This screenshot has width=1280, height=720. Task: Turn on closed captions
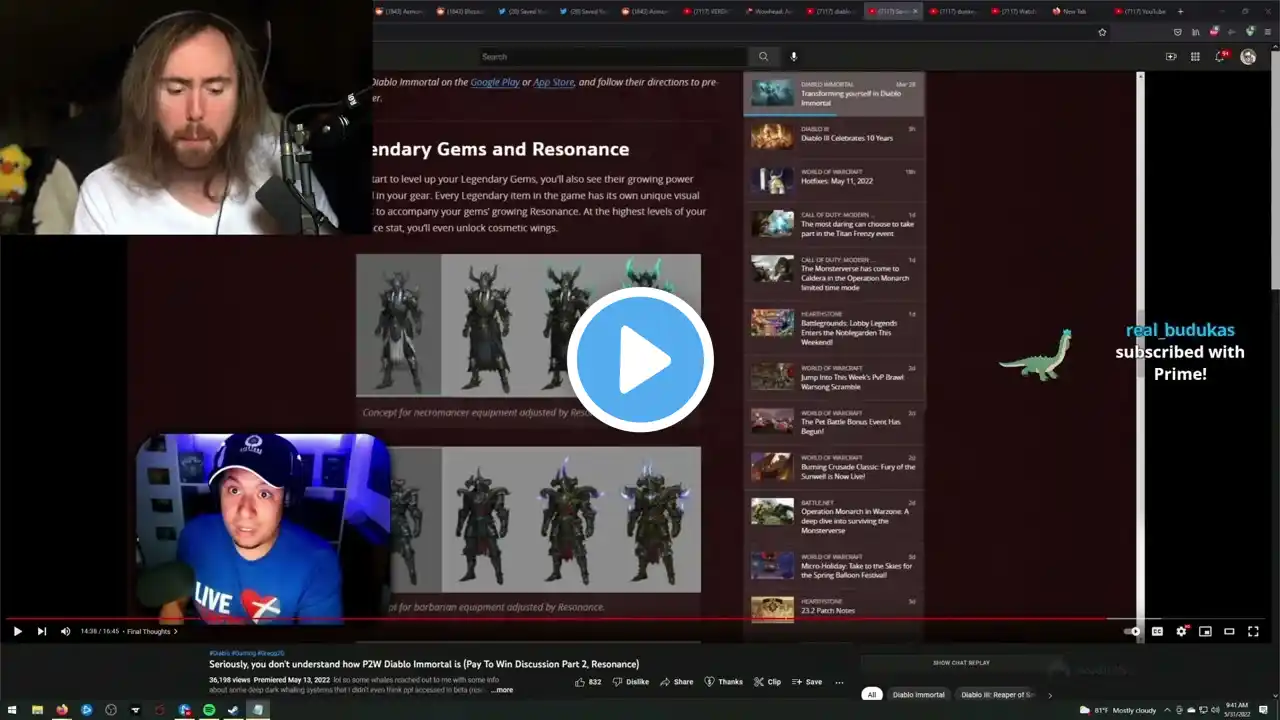click(x=1157, y=631)
